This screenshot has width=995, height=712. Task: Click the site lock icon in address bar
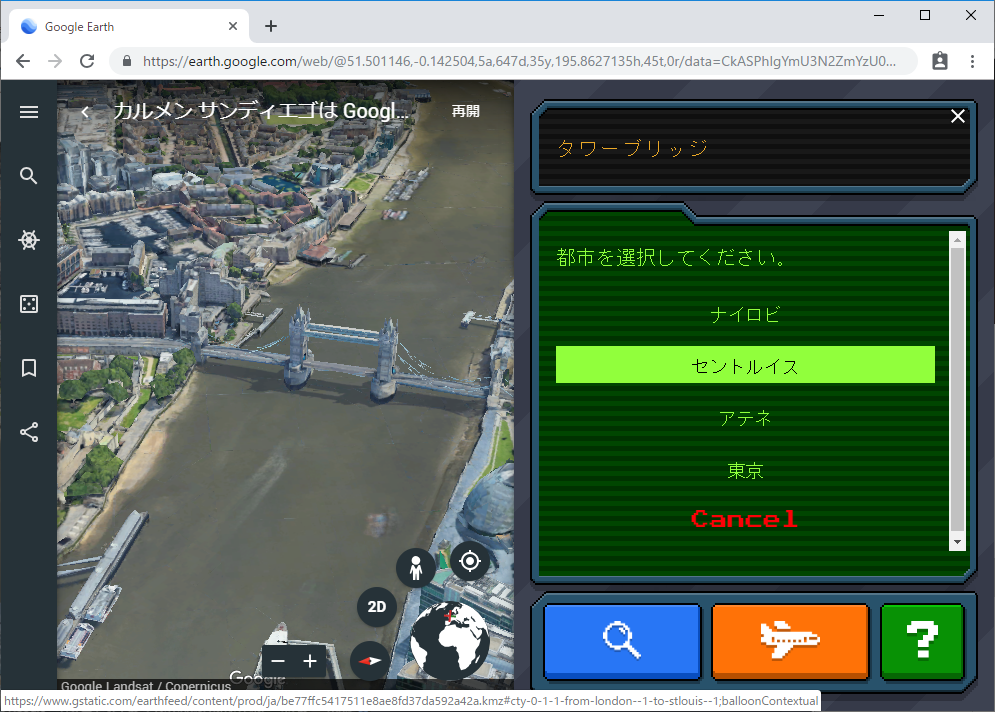click(x=127, y=61)
